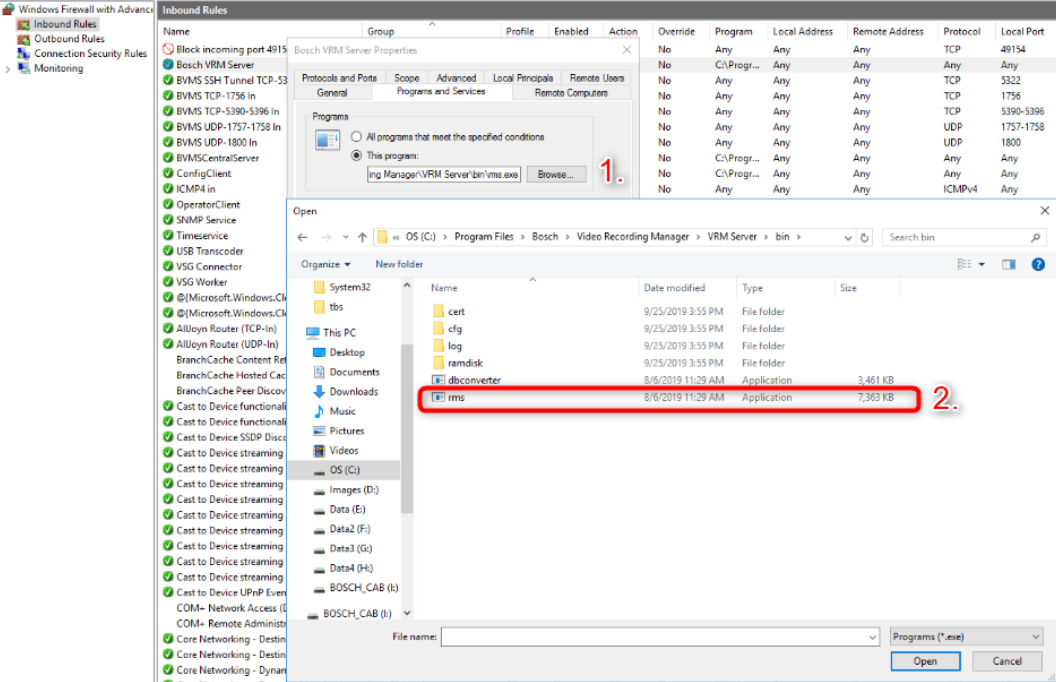
Task: Click the blocked icon of port 4915 rule
Action: tap(168, 49)
